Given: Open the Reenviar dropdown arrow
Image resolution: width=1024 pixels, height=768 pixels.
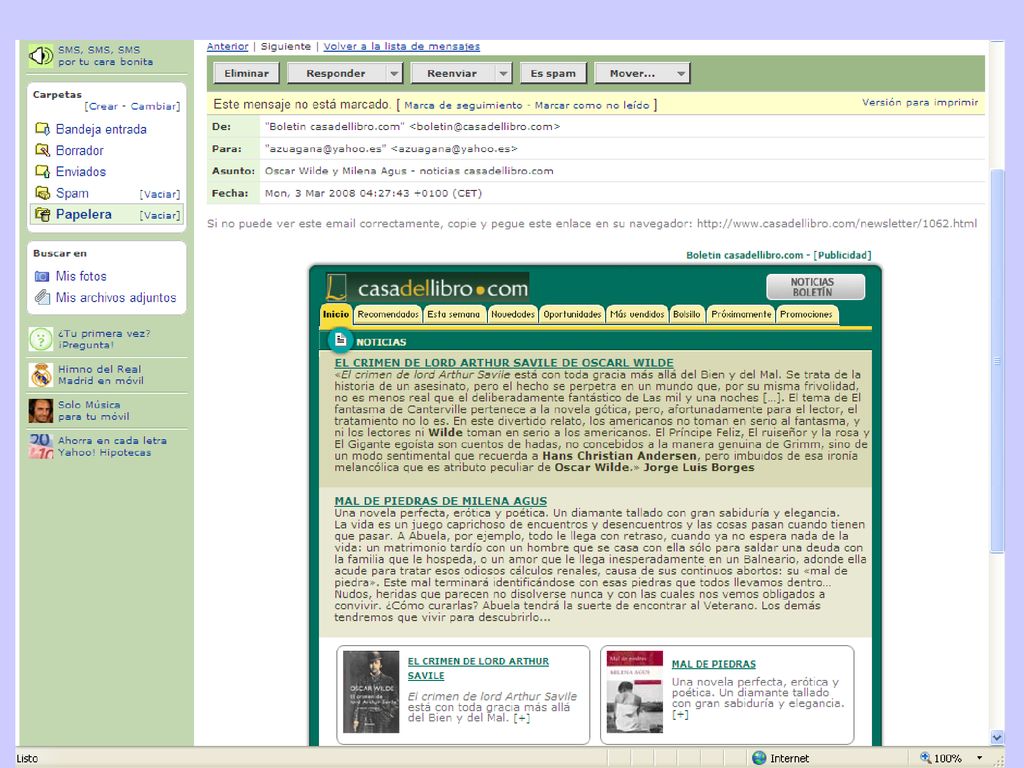Looking at the screenshot, I should [503, 73].
